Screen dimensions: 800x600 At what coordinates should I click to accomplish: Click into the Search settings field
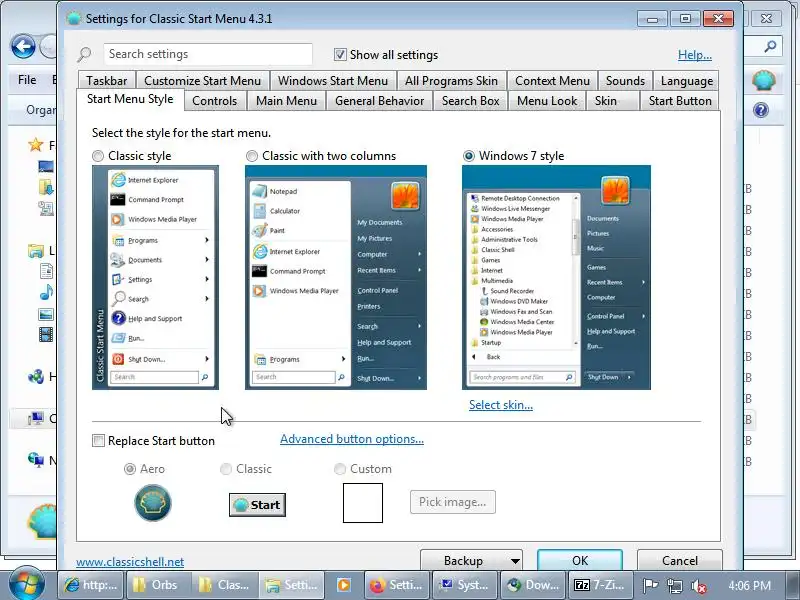[208, 54]
